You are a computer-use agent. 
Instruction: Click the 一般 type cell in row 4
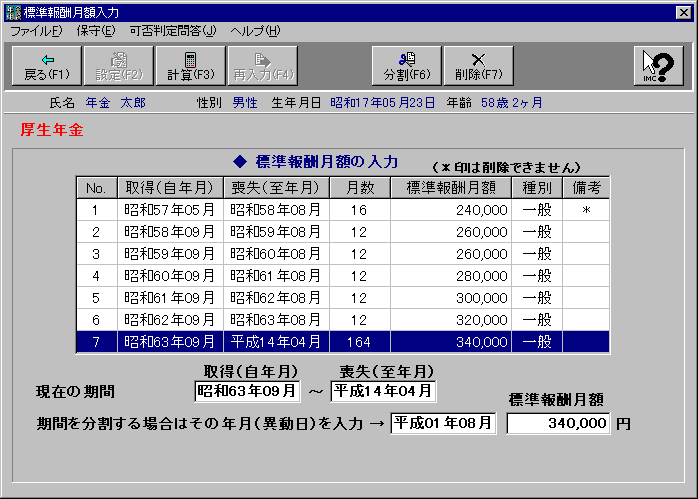(537, 276)
